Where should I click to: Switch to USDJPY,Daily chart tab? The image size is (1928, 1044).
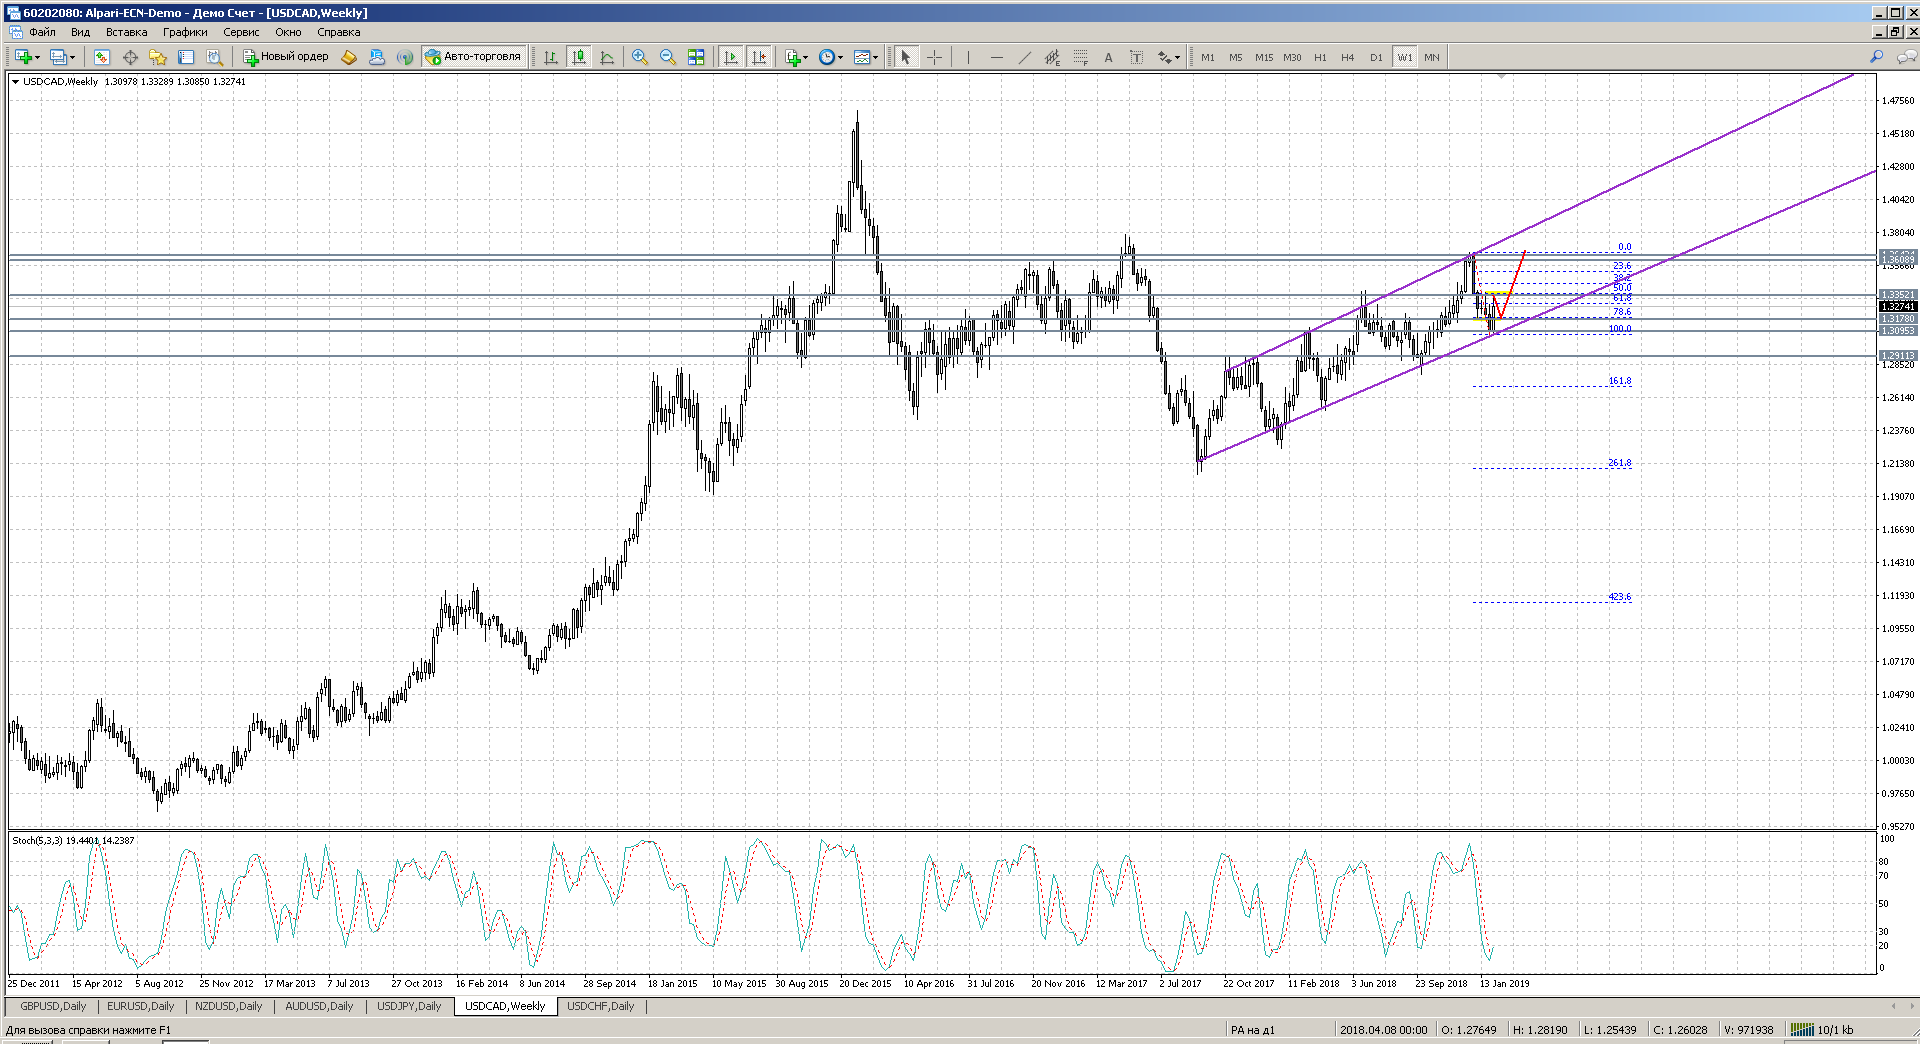click(x=409, y=1006)
